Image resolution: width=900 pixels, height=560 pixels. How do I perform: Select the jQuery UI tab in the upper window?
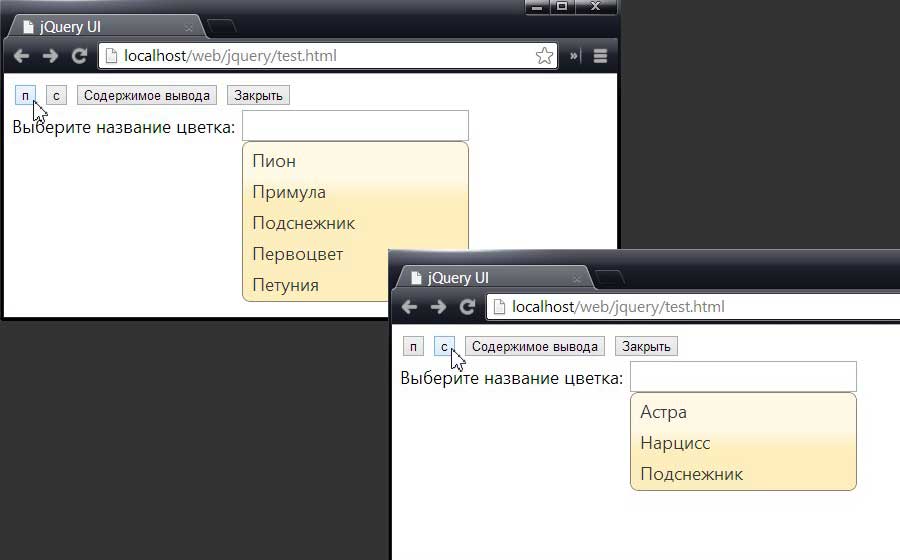pos(106,27)
